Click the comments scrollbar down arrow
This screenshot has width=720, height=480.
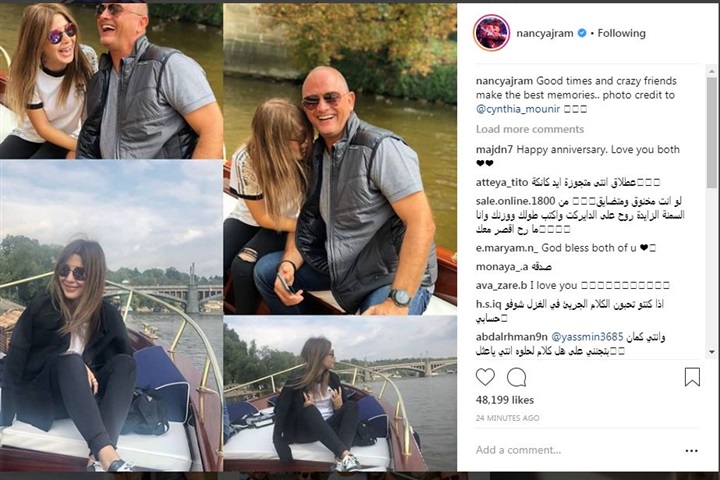tap(712, 352)
